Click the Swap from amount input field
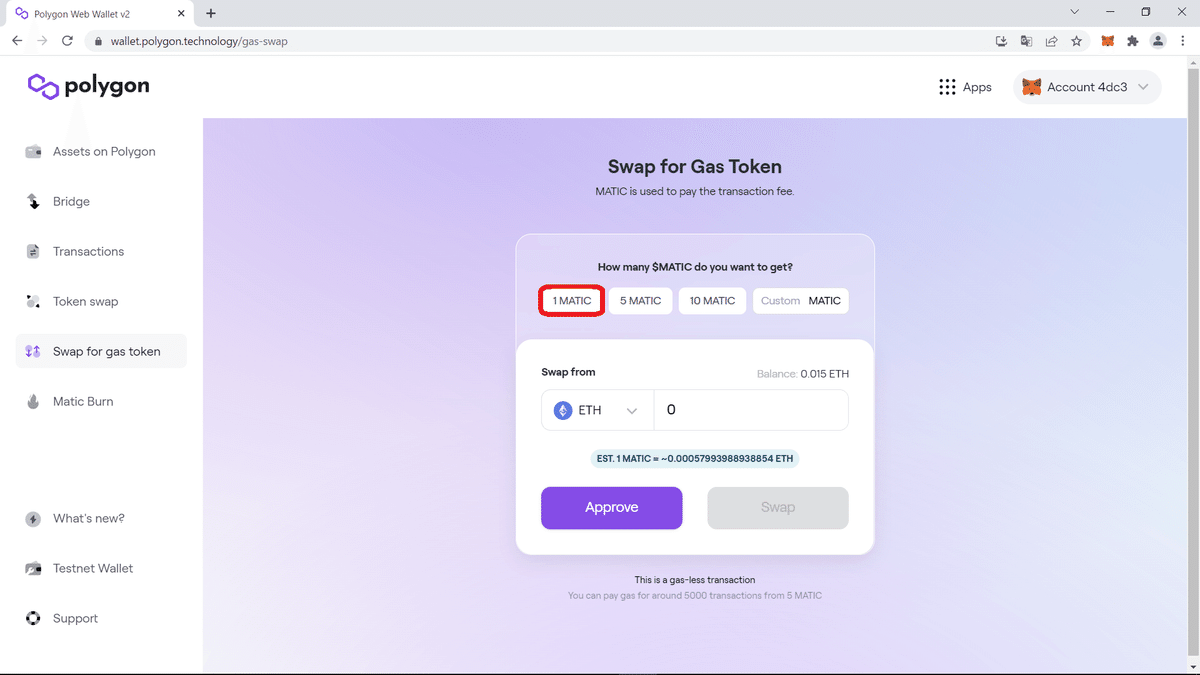 click(x=751, y=410)
